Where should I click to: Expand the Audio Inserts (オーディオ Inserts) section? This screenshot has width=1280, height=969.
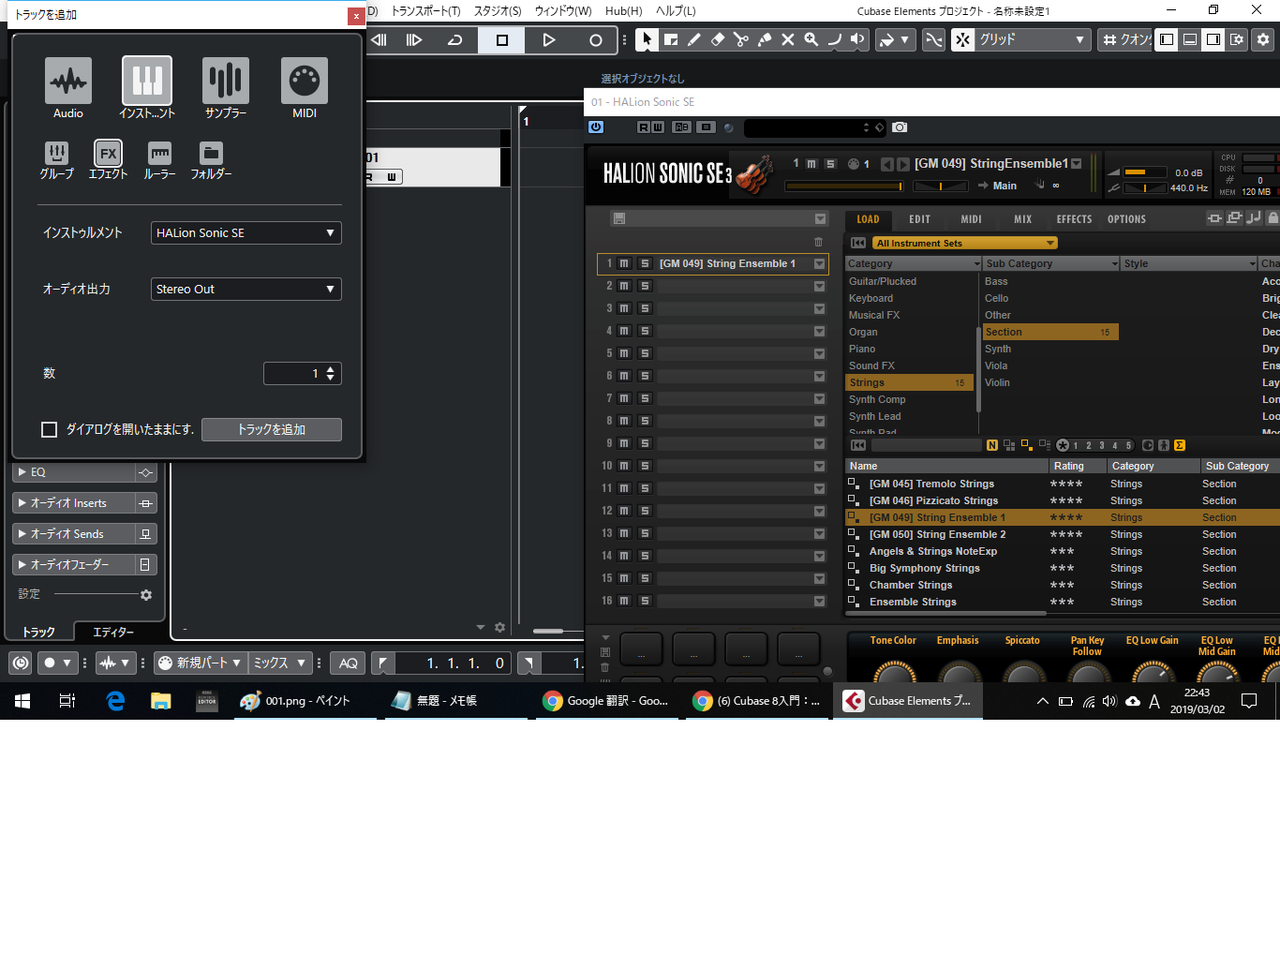[x=84, y=503]
